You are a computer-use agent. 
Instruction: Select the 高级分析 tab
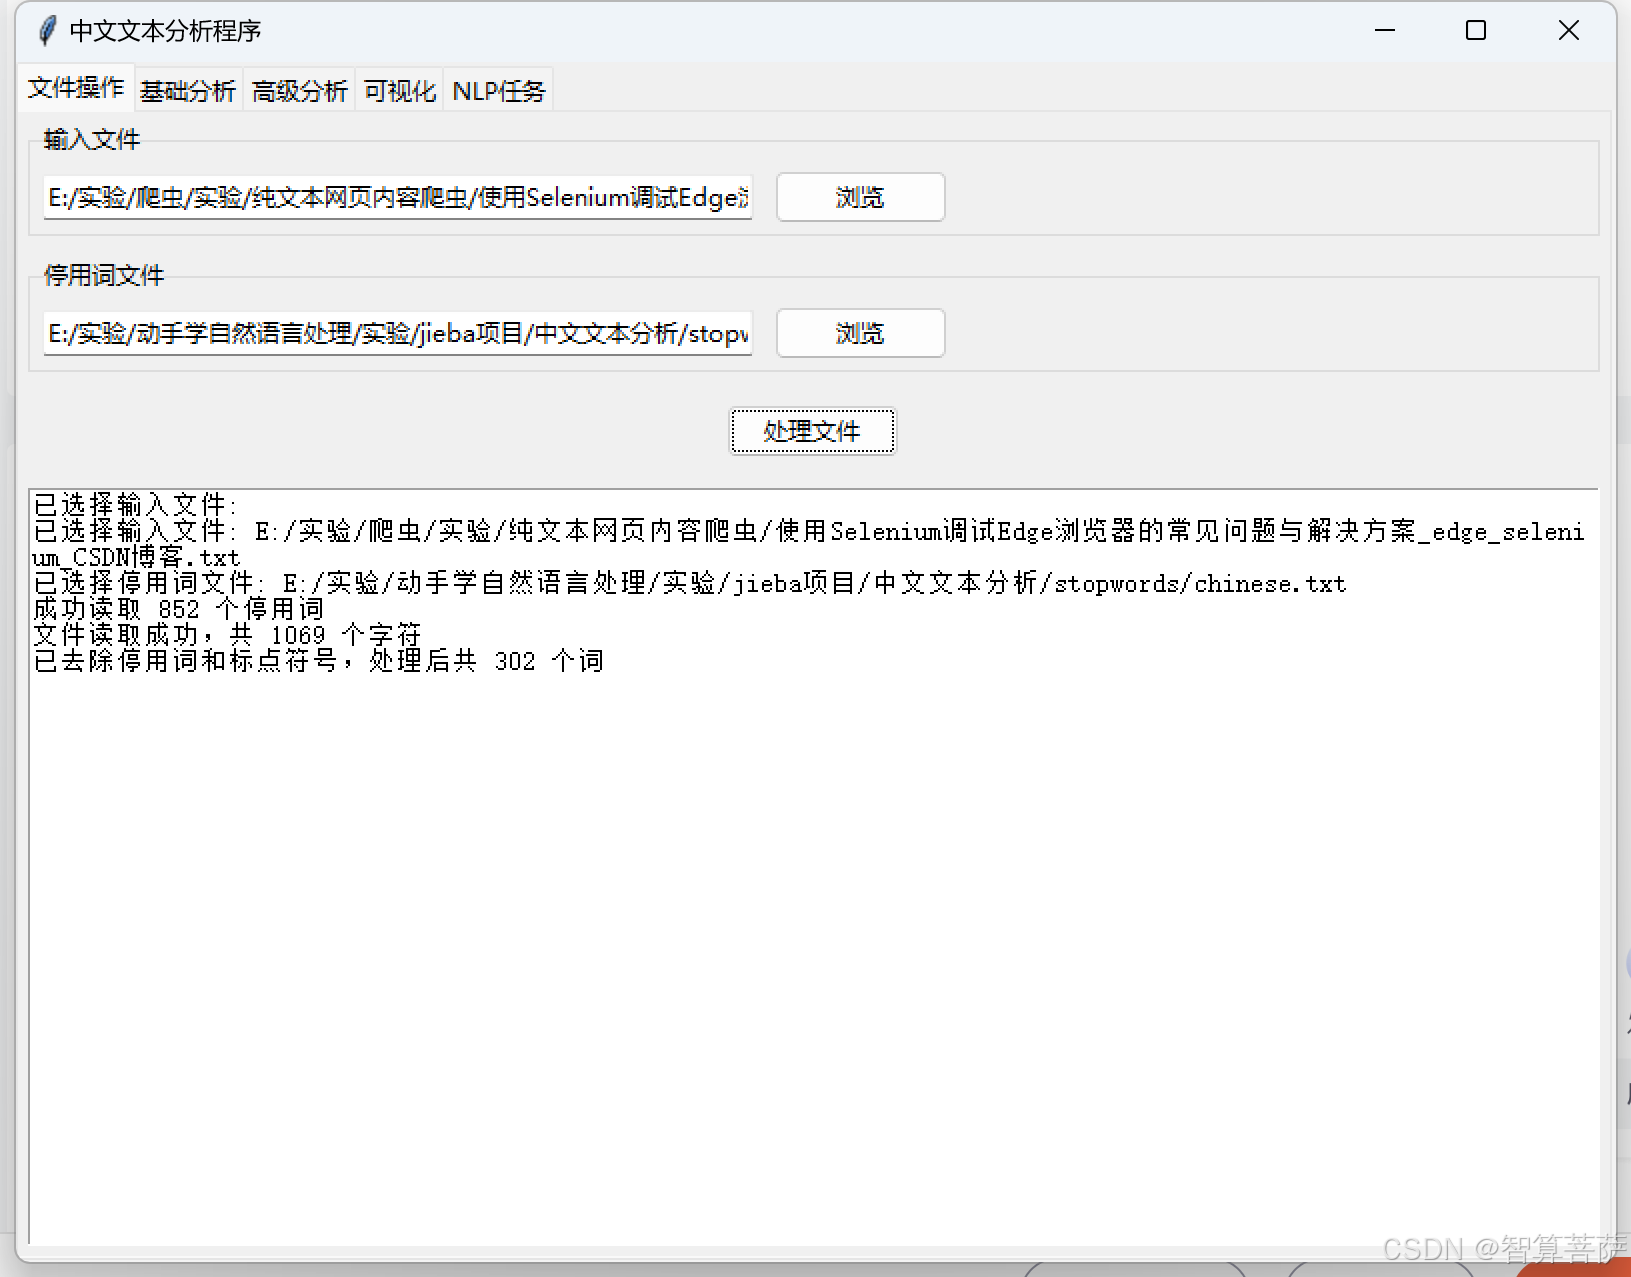(x=299, y=92)
